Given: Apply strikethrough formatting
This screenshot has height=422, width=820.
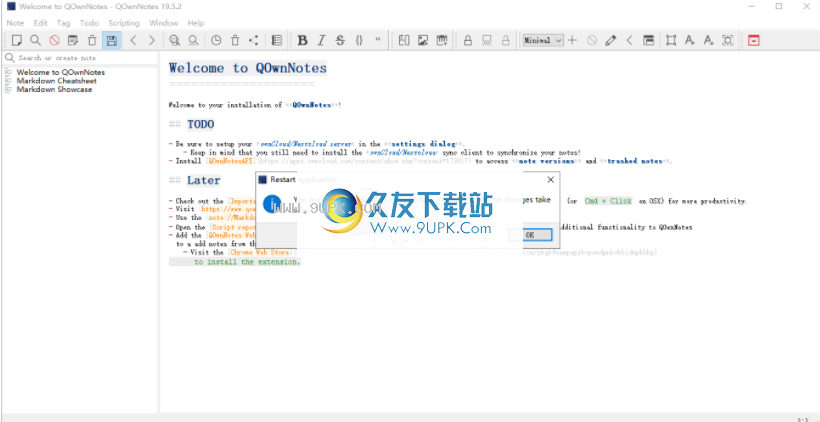Looking at the screenshot, I should (340, 40).
